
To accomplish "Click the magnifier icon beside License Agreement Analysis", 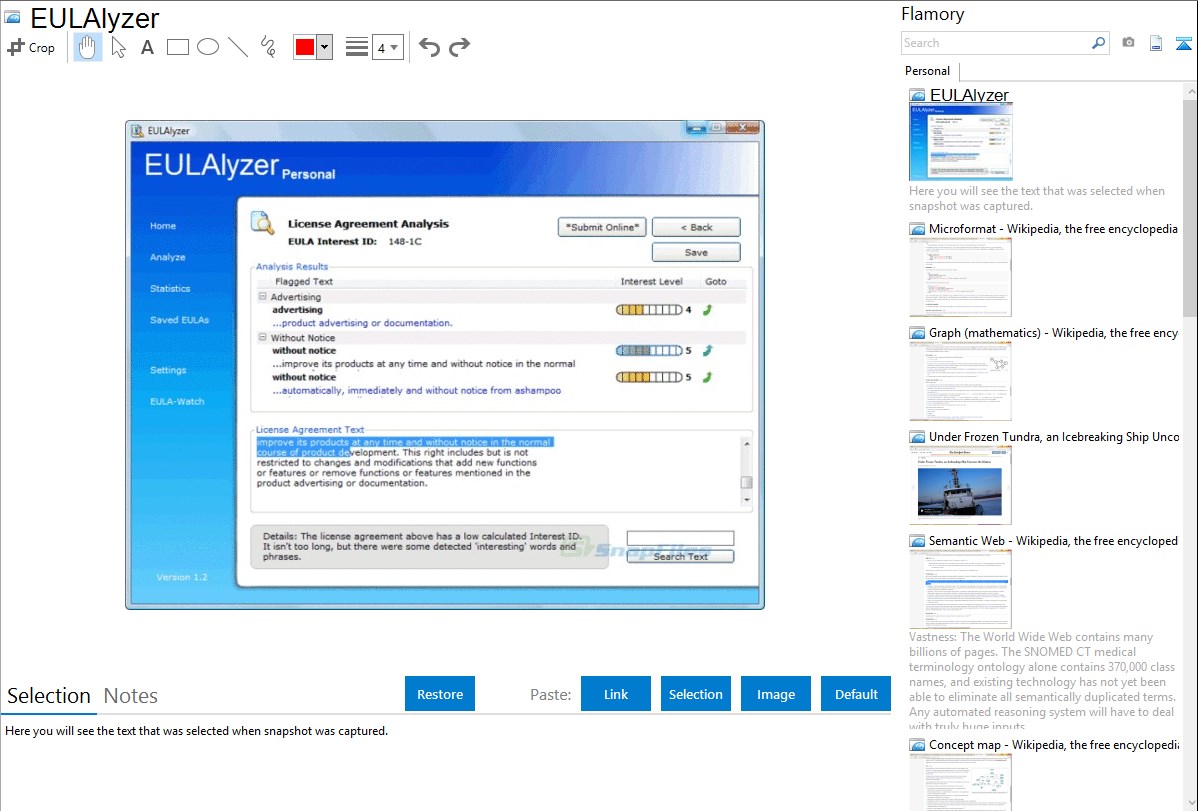I will click(262, 223).
